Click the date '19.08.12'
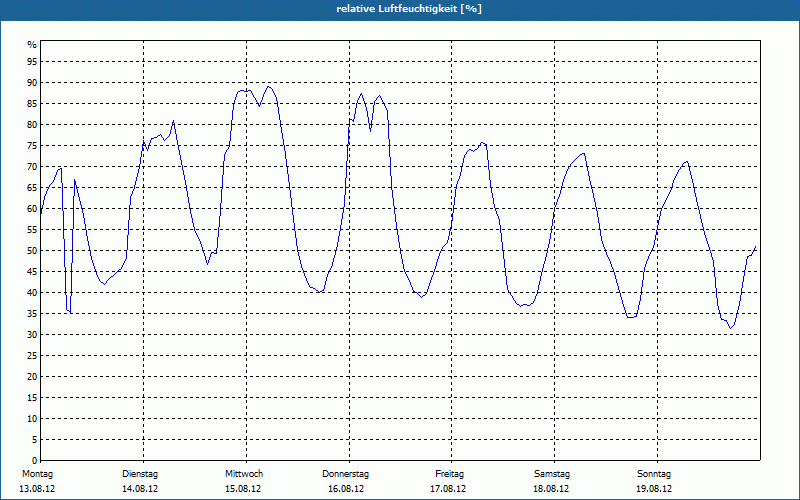The image size is (800, 500). [654, 489]
